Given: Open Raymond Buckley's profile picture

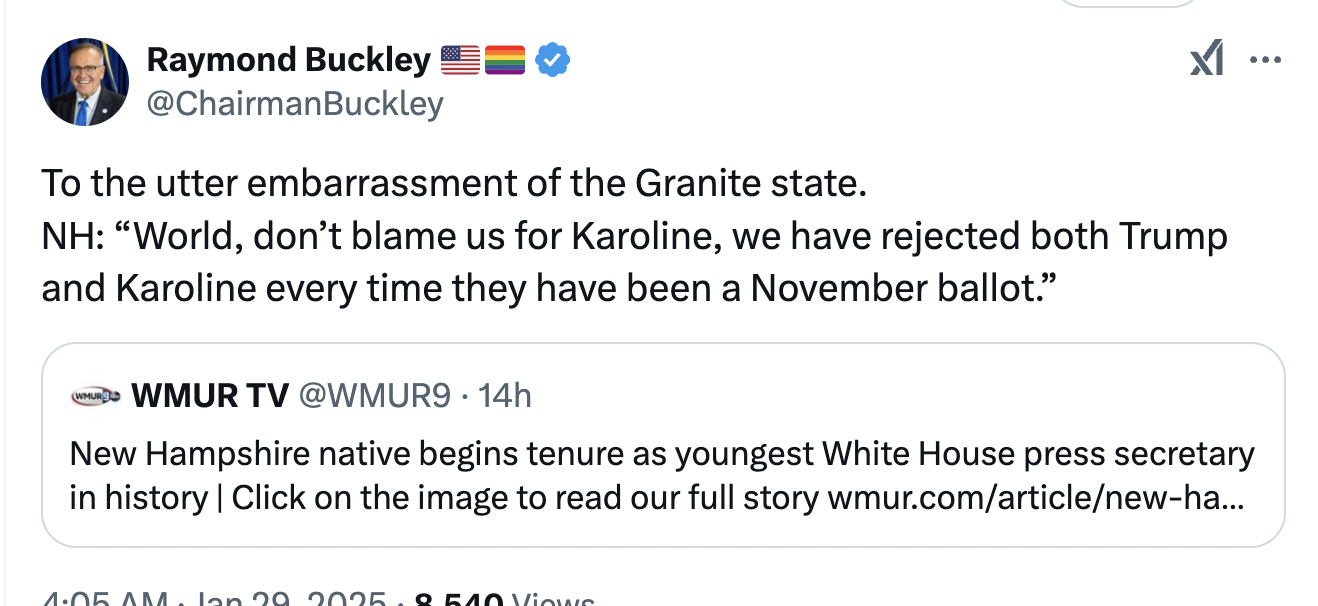Looking at the screenshot, I should coord(85,82).
